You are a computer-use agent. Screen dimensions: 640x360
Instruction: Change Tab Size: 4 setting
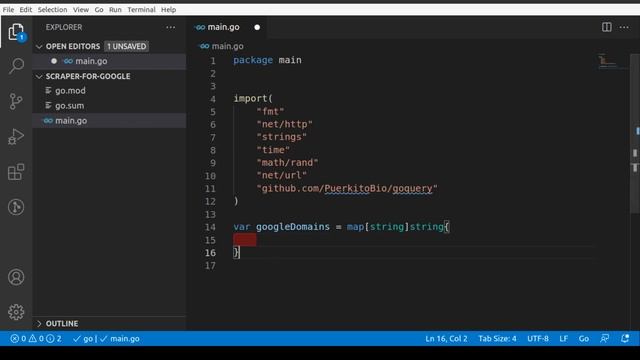[x=497, y=338]
